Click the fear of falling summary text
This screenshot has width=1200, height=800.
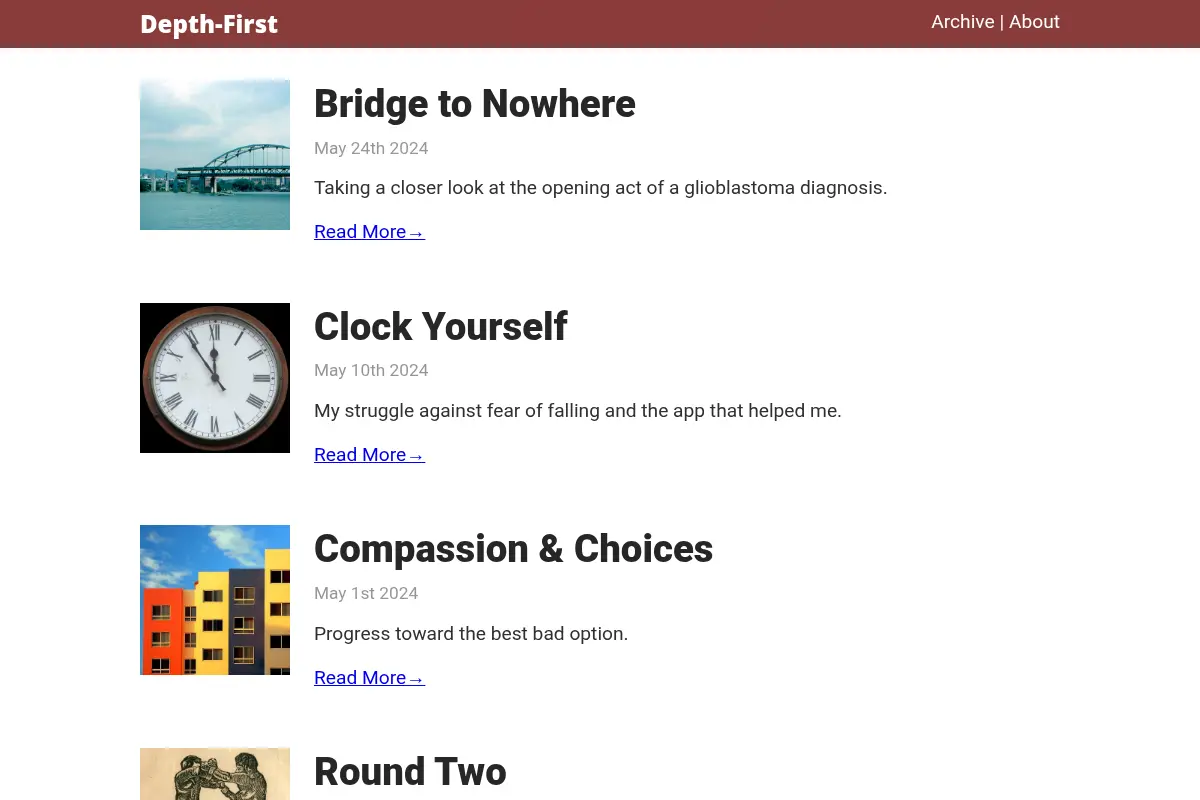(x=578, y=411)
